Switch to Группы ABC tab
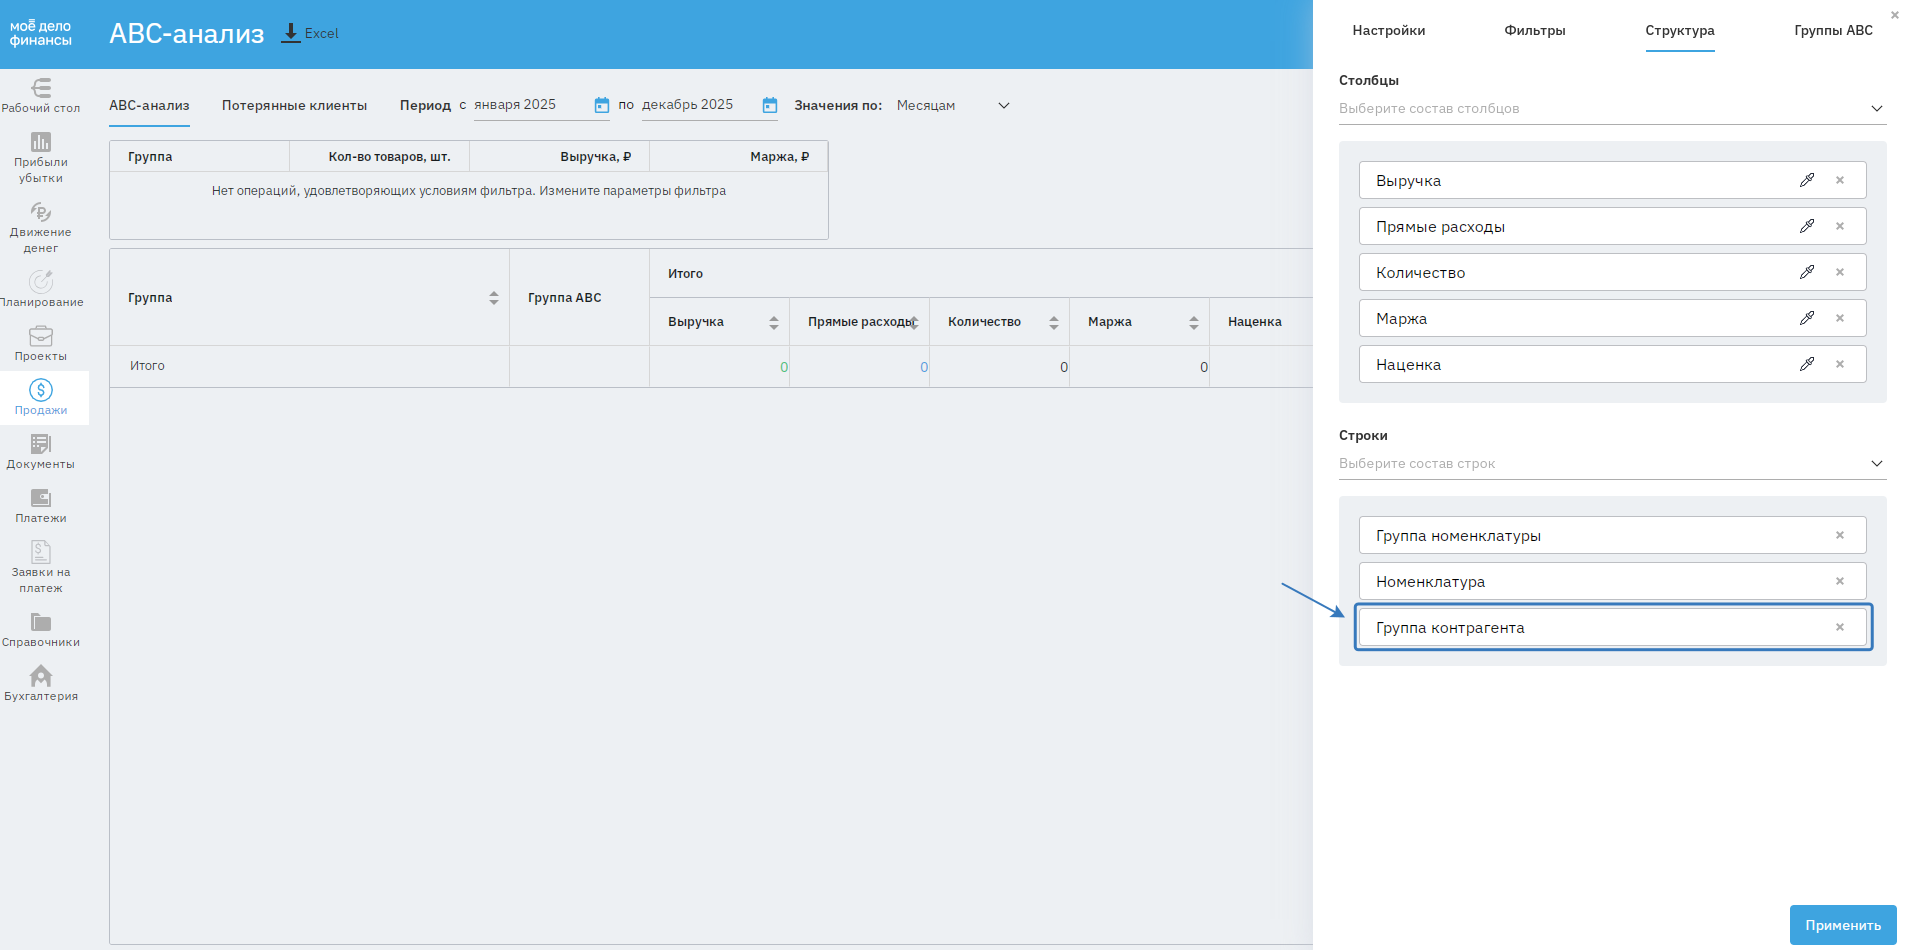Viewport: 1912px width, 950px height. [x=1832, y=30]
